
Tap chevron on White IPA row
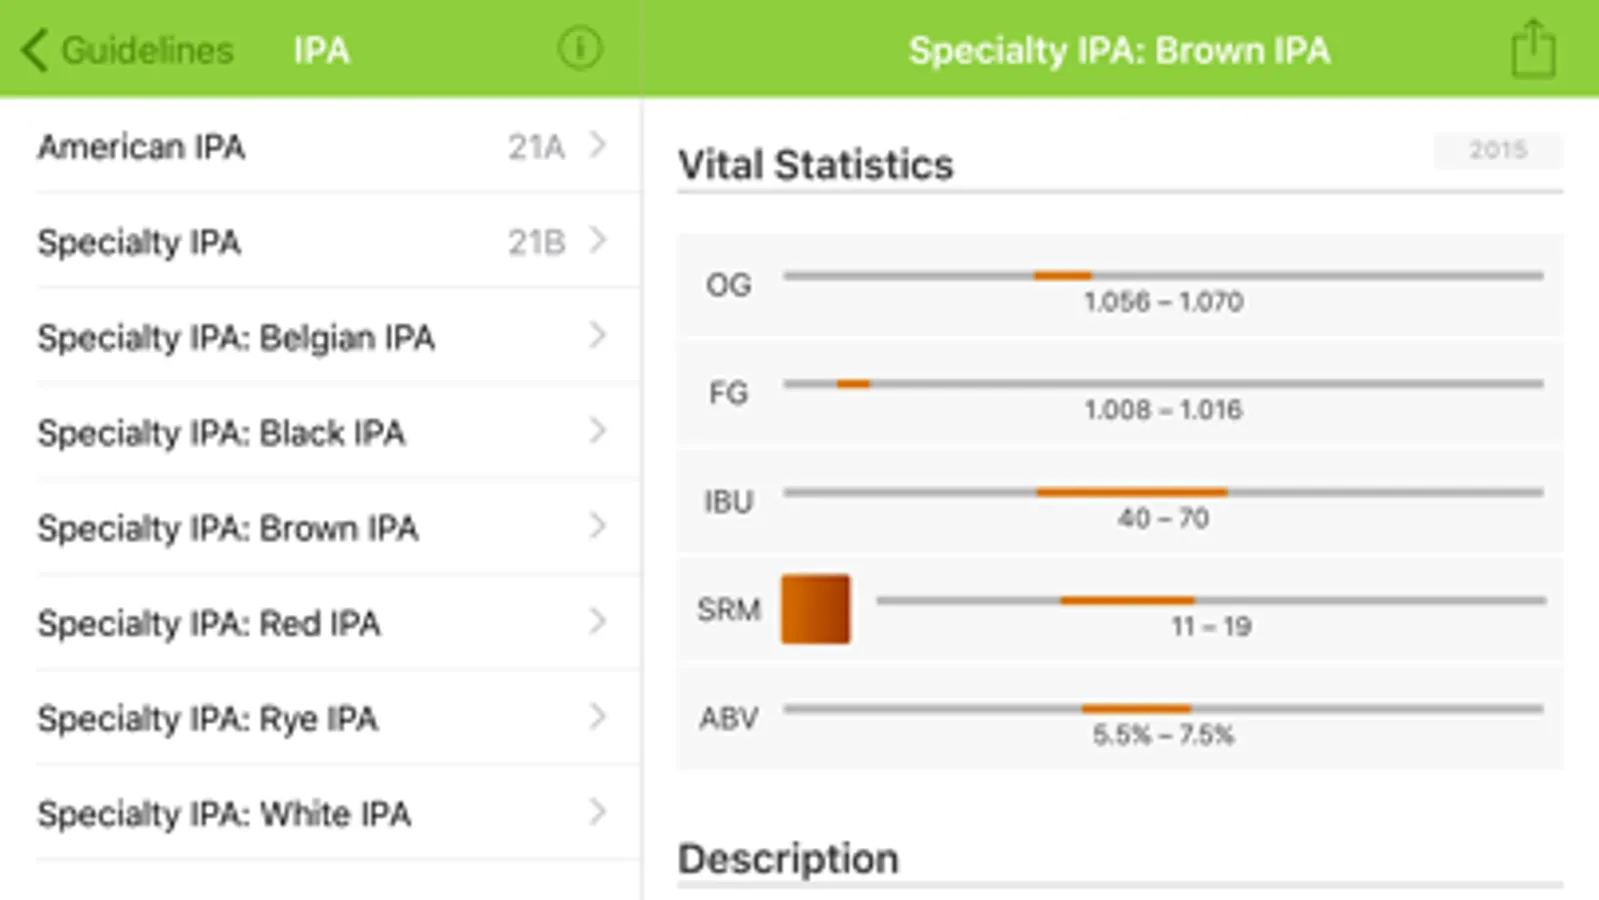pos(598,812)
